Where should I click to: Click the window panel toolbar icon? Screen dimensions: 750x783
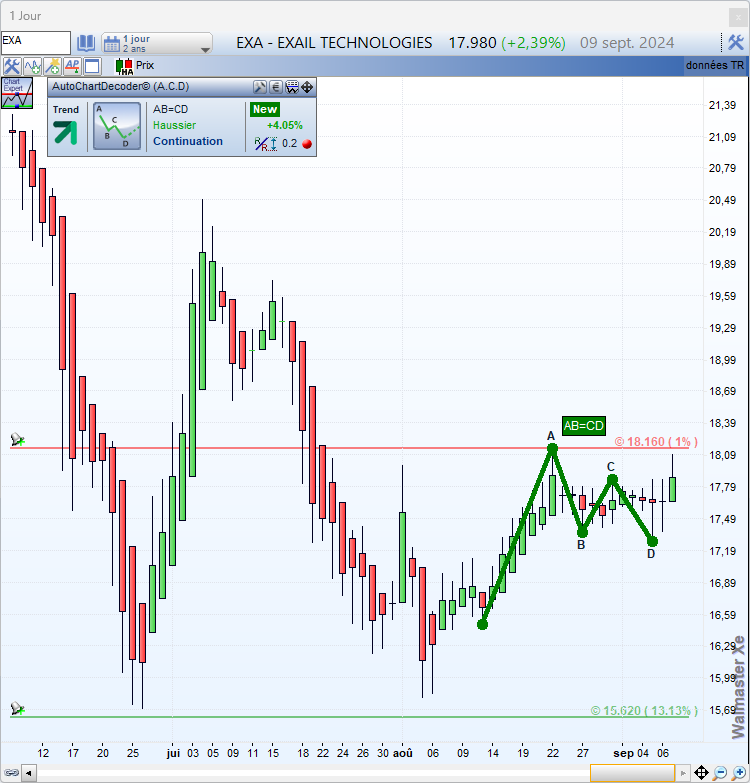point(92,66)
